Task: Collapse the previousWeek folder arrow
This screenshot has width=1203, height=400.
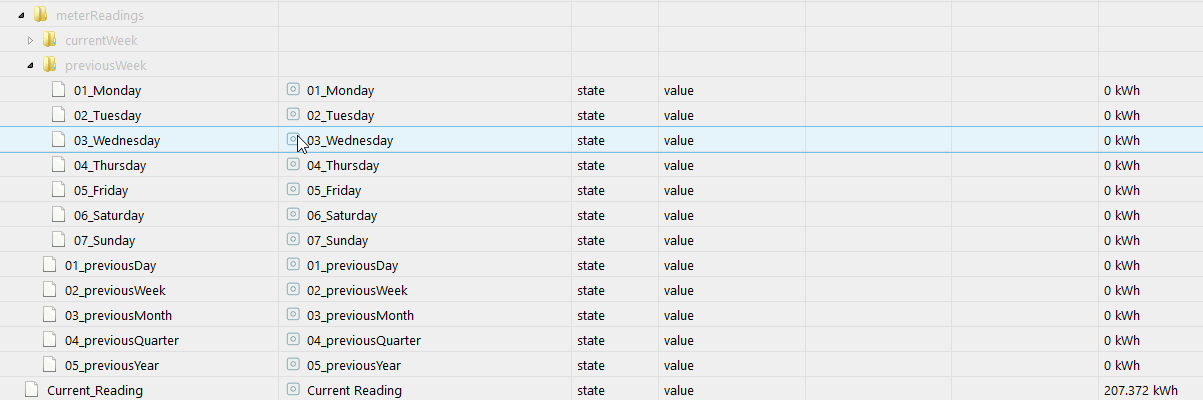Action: tap(31, 66)
